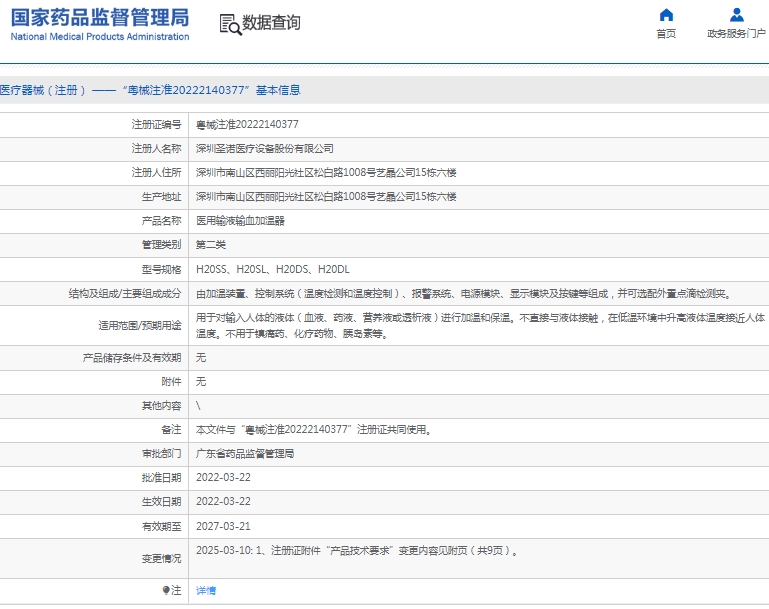Click 生效日期 value 2022-03-22
This screenshot has width=769, height=609.
223,502
